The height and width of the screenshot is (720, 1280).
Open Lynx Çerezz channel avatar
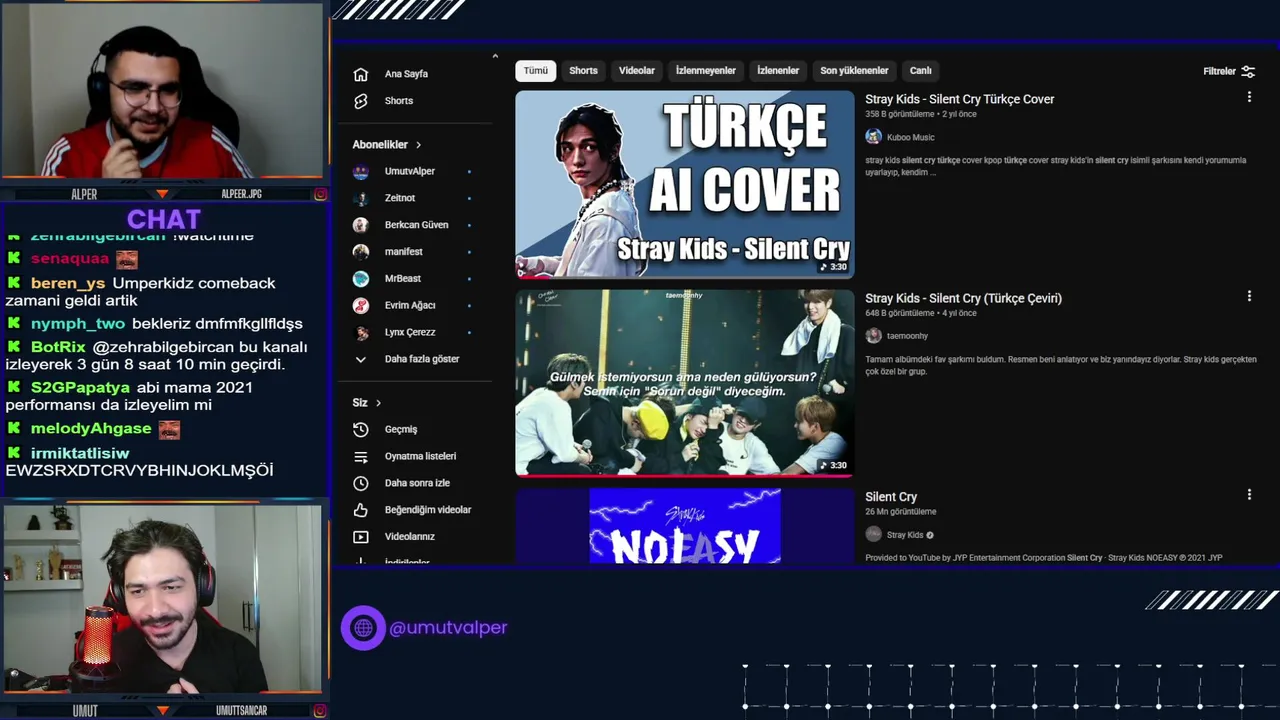coord(361,332)
